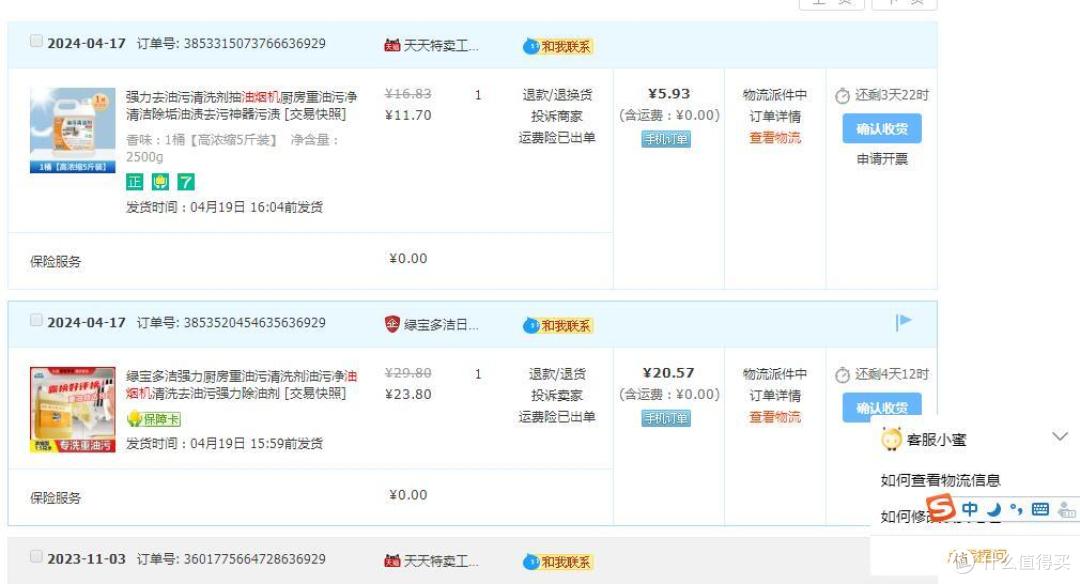Click 客服小蜜 bee avatar icon
1080x584 pixels.
pos(891,439)
